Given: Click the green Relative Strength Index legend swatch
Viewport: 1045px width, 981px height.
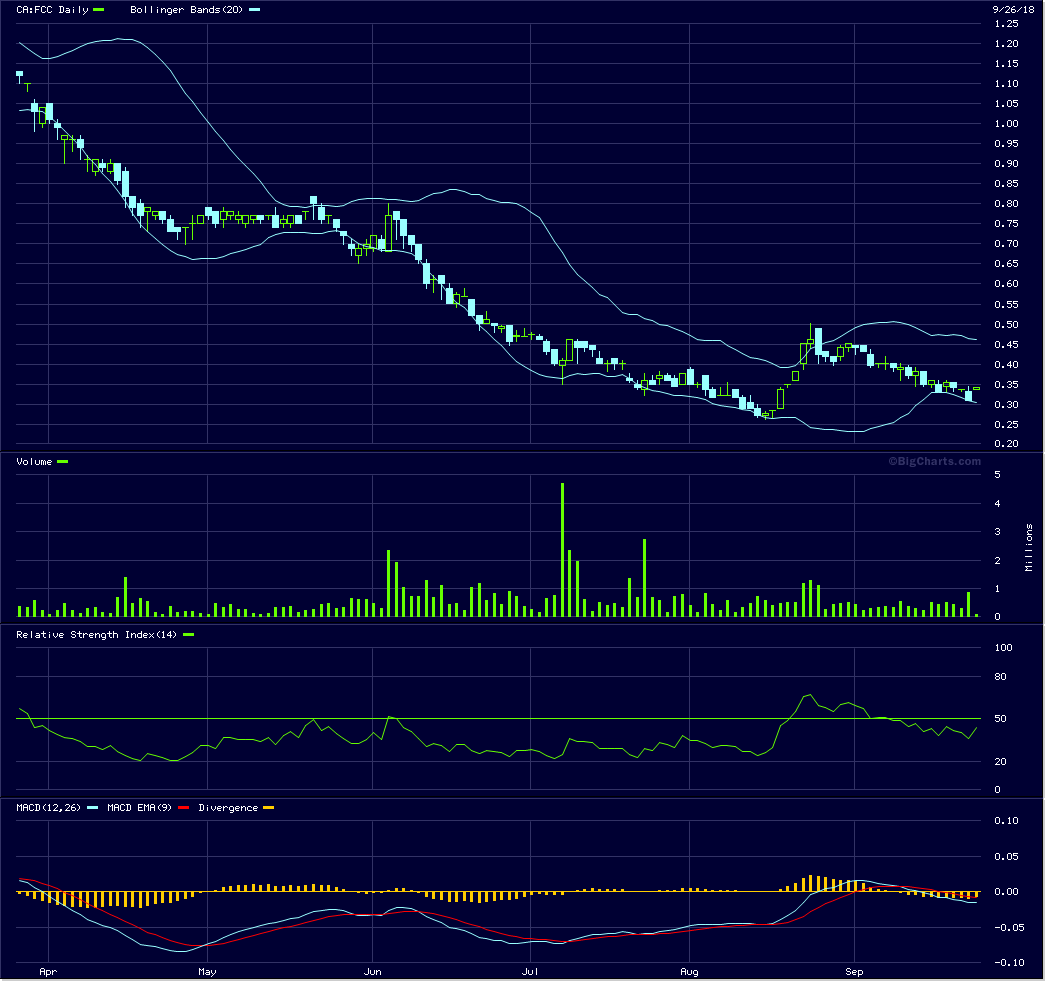Looking at the screenshot, I should pyautogui.click(x=189, y=634).
